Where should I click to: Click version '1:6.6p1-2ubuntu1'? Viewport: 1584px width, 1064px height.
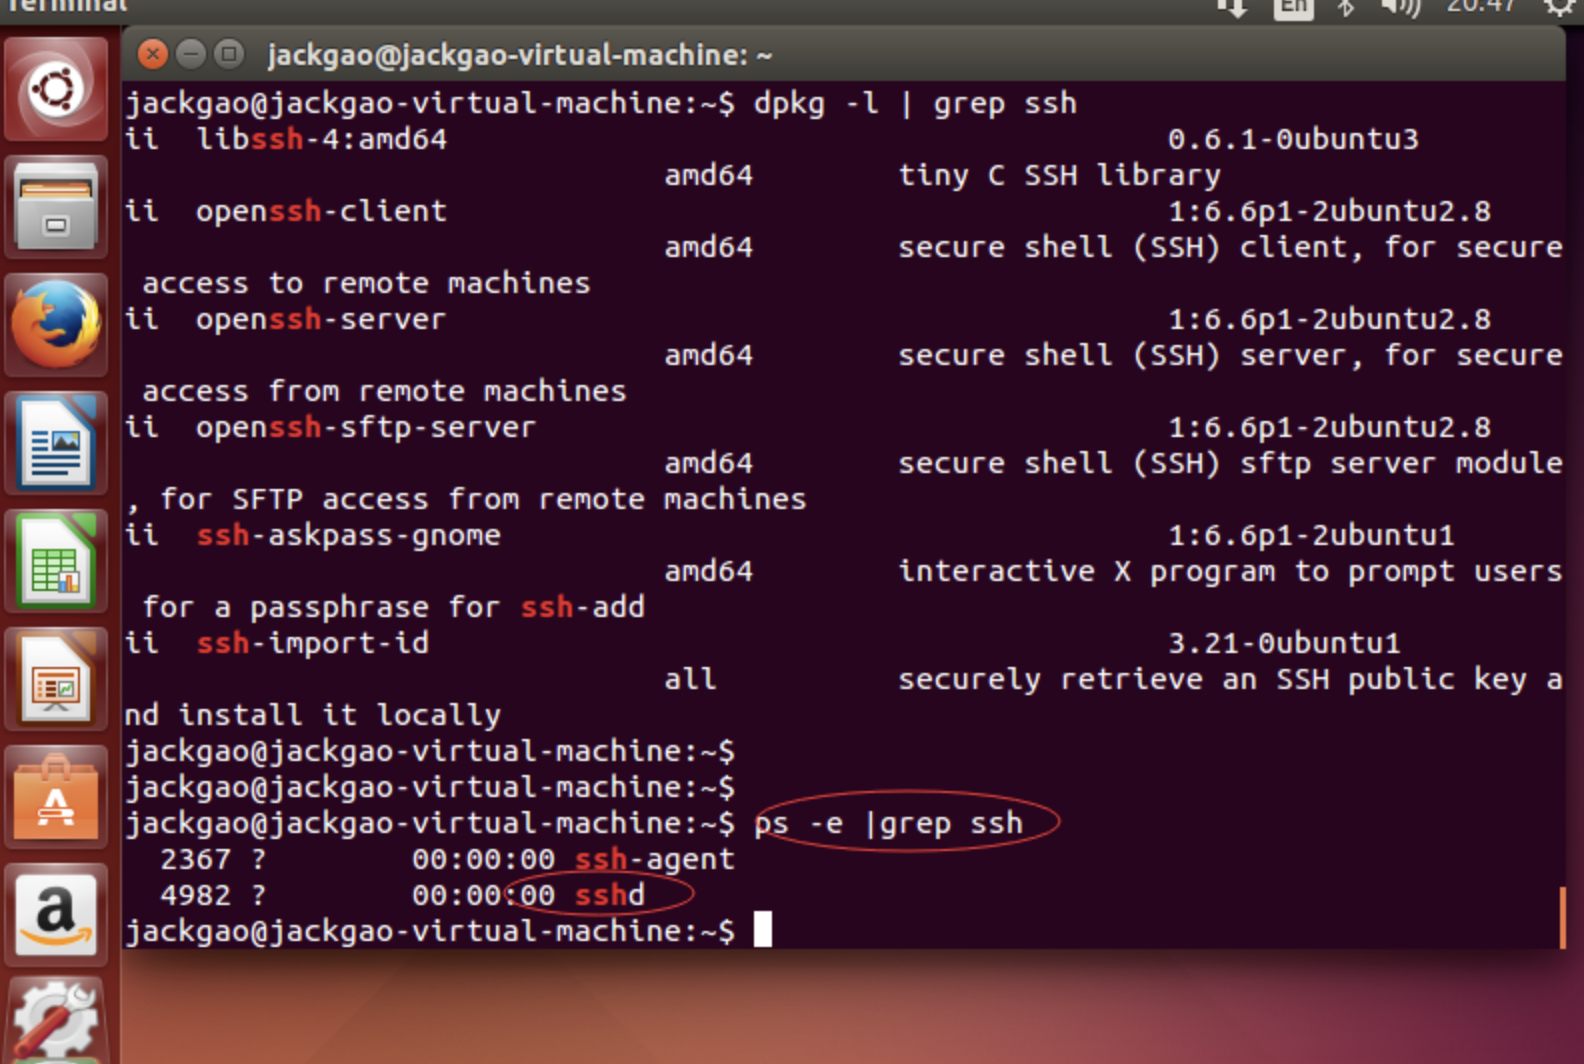point(1311,535)
